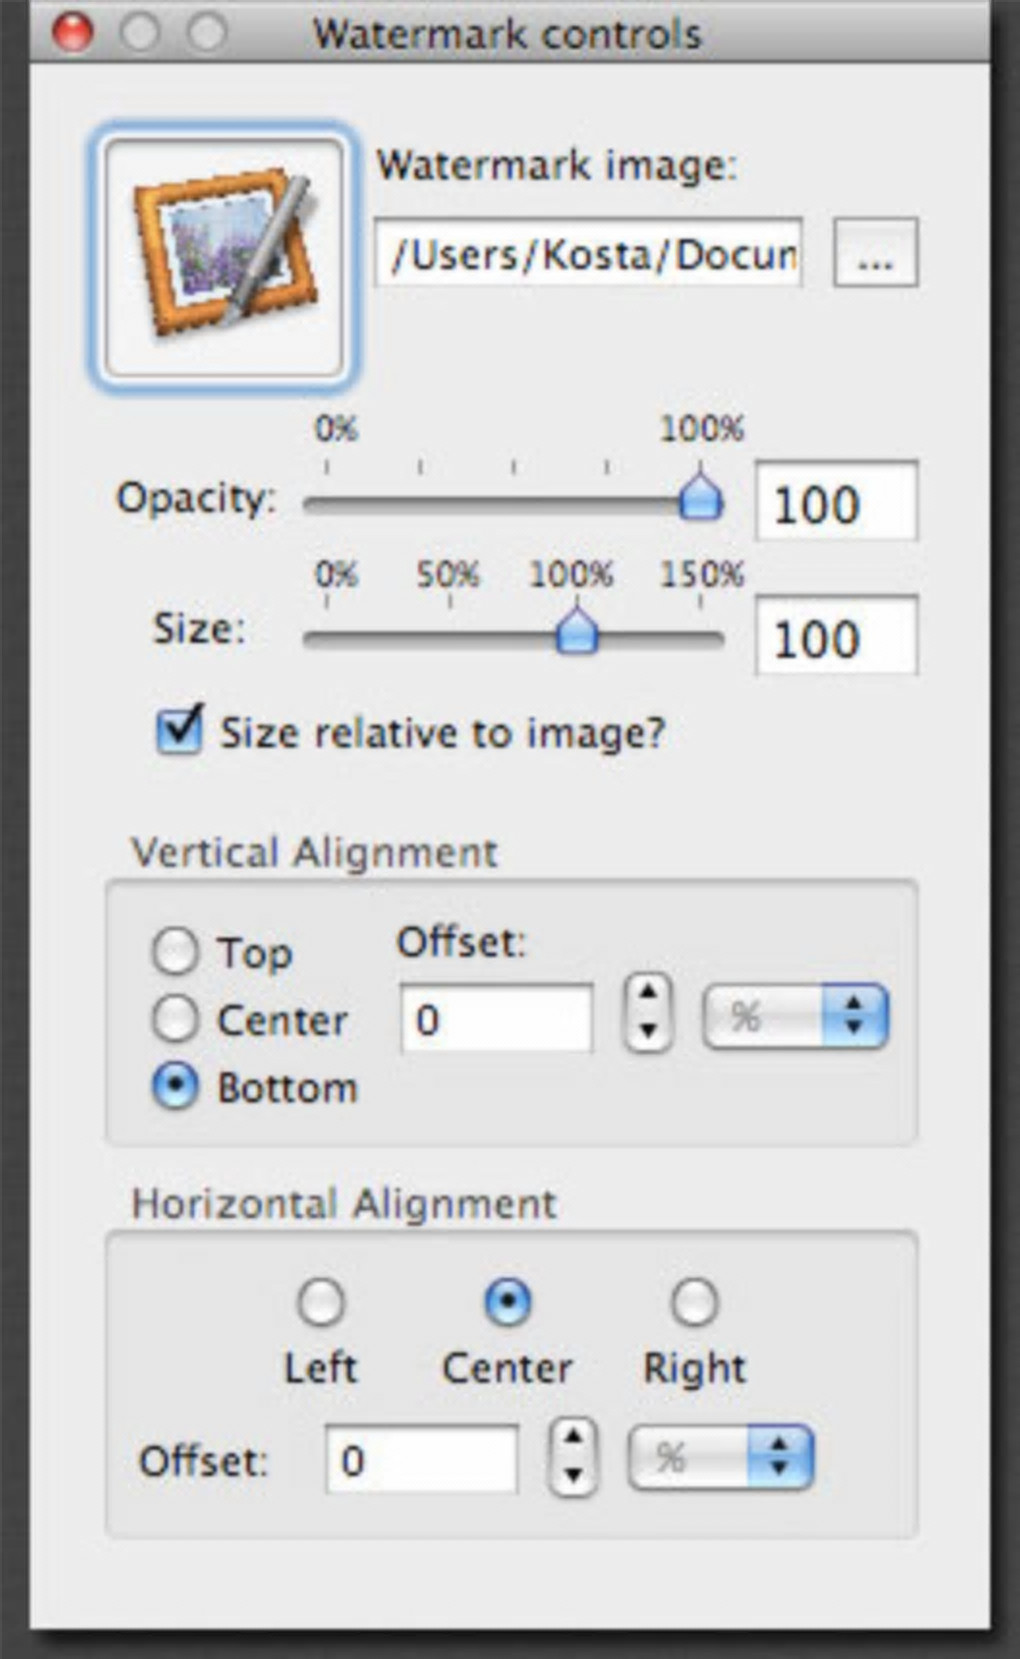
Task: Open the vertical offset unit dropdown
Action: [795, 1017]
